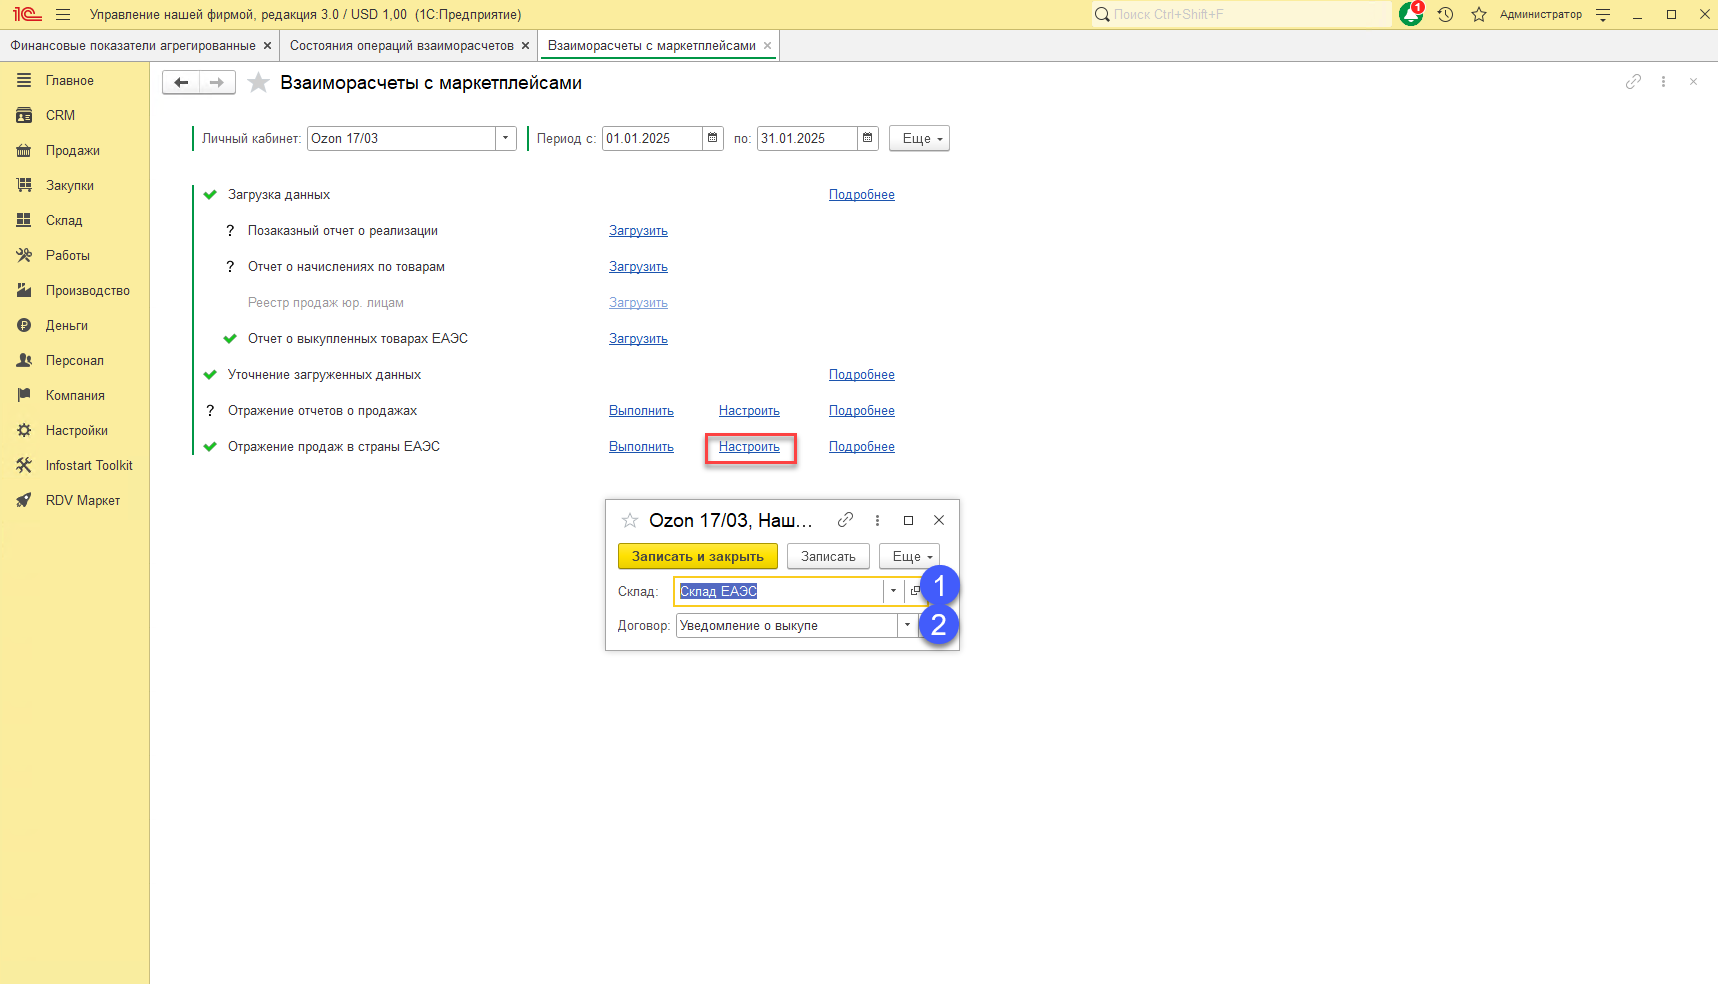Open the Персонал section
Viewport: 1718px width, 984px height.
[75, 361]
